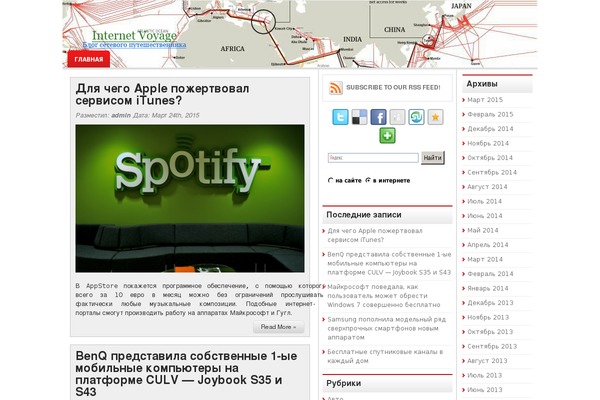
Task: Open the Январь 2014 archive
Action: click(488, 289)
